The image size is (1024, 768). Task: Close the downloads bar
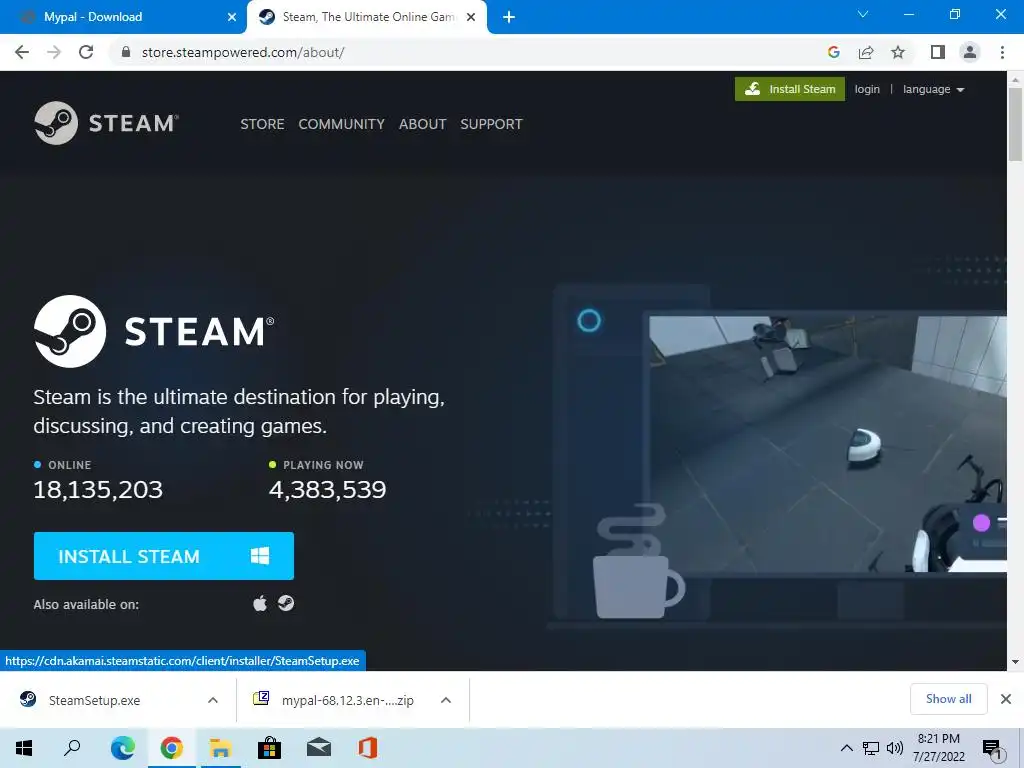click(1006, 699)
